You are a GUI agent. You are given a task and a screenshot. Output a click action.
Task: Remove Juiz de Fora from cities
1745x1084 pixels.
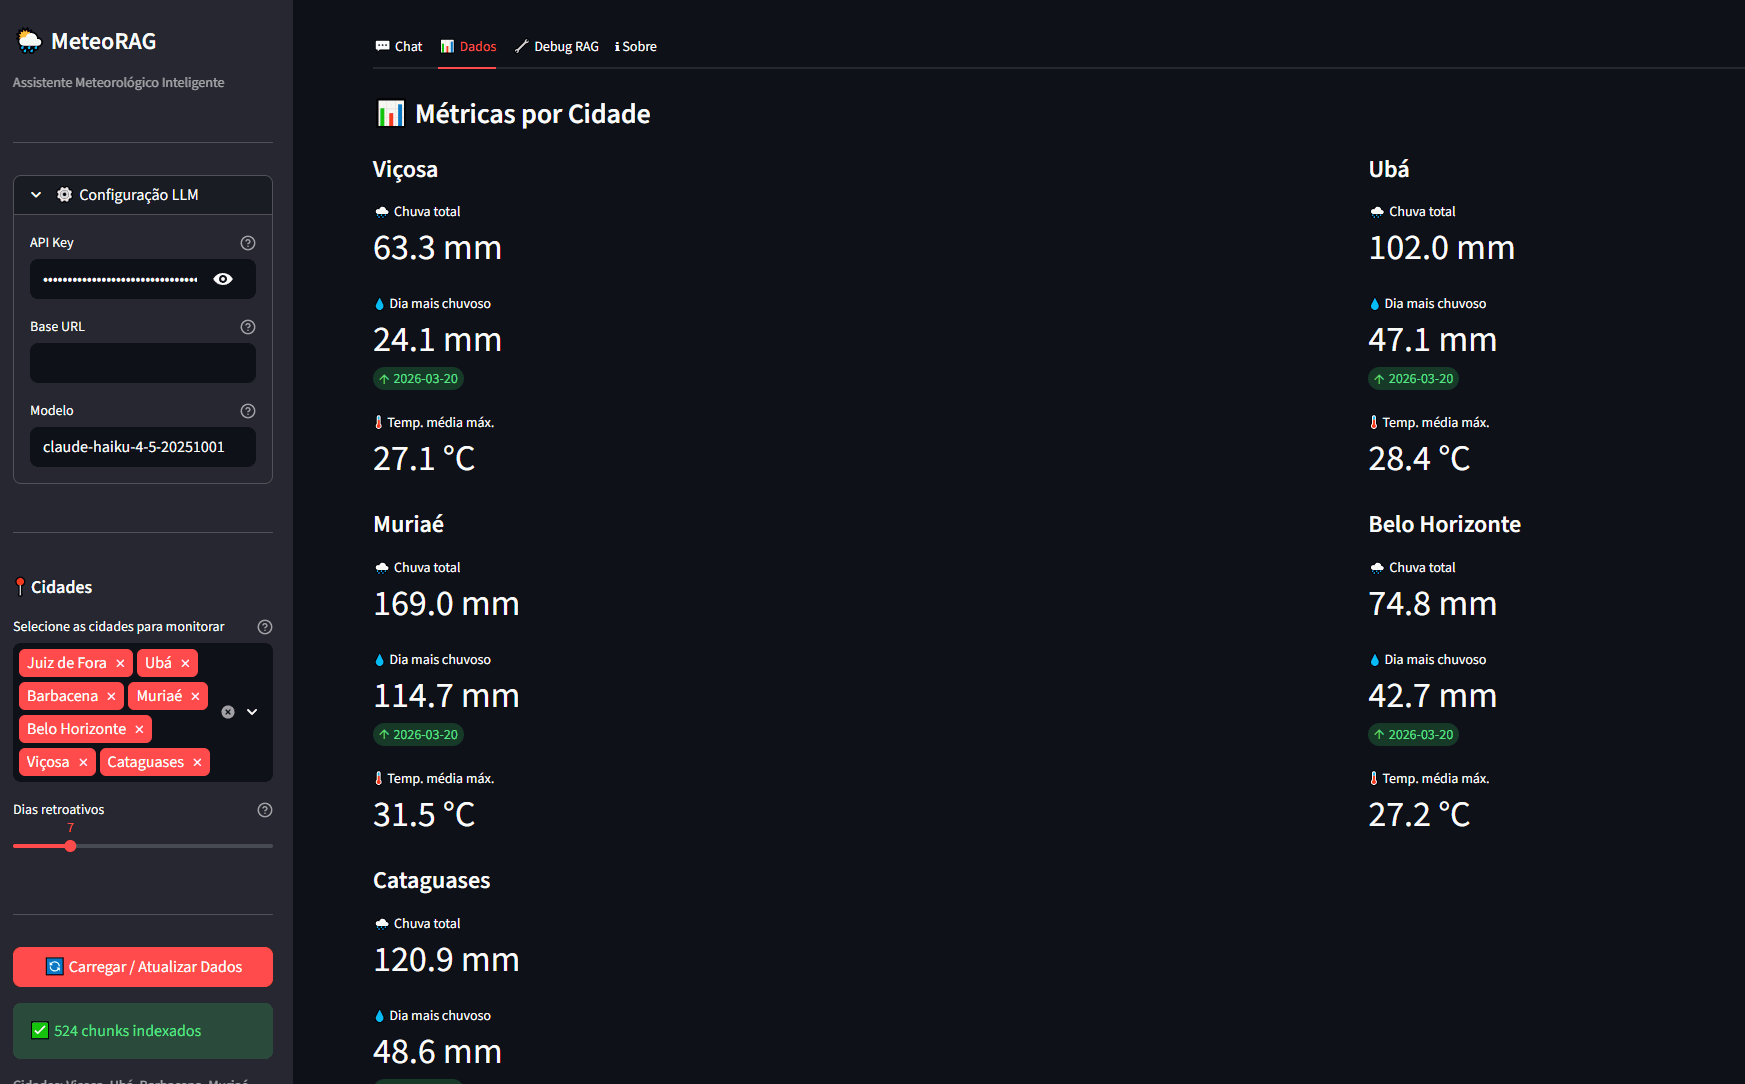120,663
